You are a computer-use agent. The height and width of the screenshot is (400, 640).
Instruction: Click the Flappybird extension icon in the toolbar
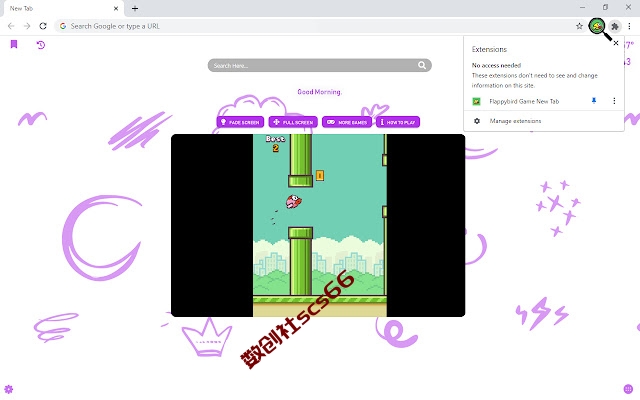tap(598, 27)
